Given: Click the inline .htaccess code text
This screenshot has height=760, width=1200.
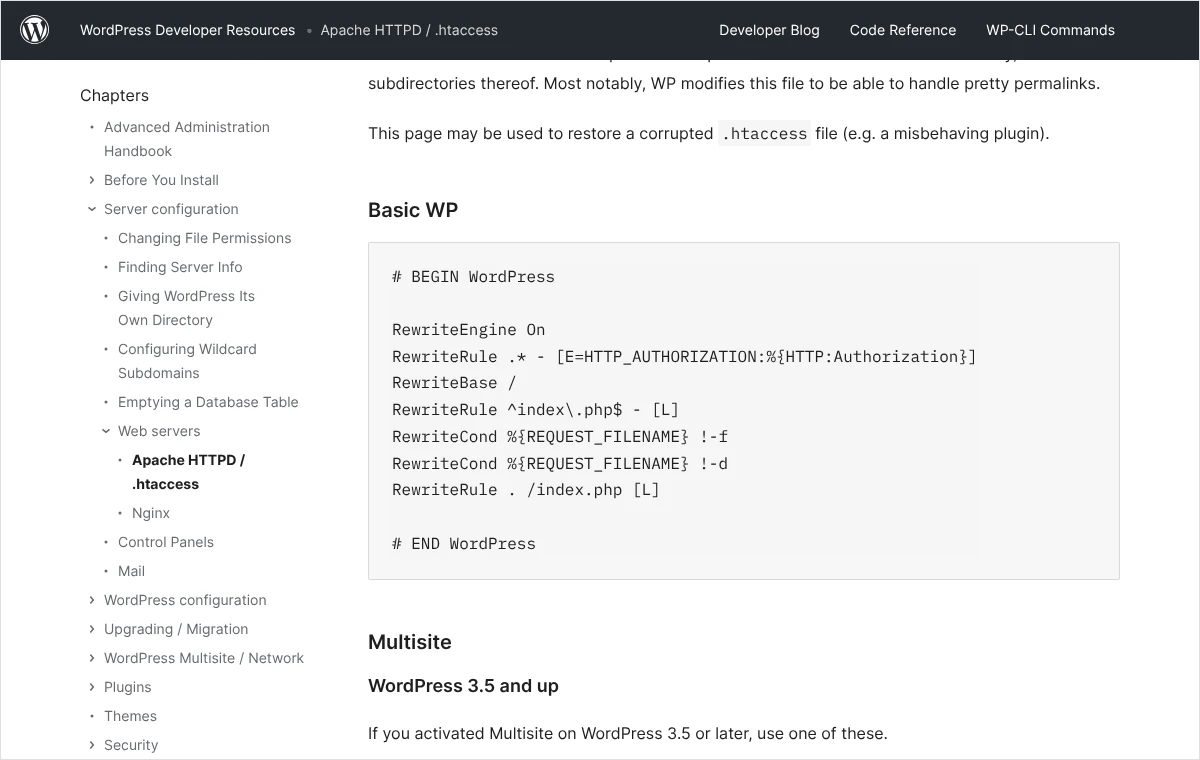Looking at the screenshot, I should pyautogui.click(x=764, y=133).
